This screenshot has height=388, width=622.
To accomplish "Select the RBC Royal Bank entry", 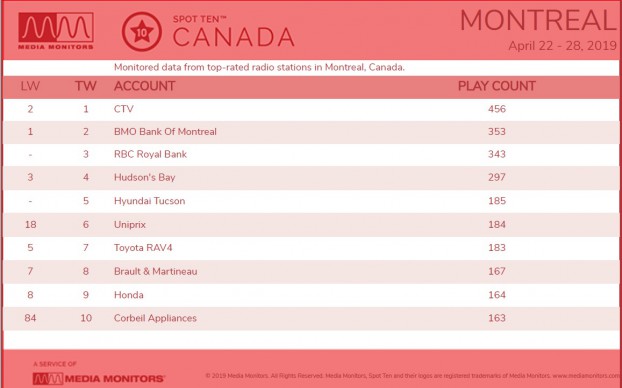I will click(x=311, y=154).
